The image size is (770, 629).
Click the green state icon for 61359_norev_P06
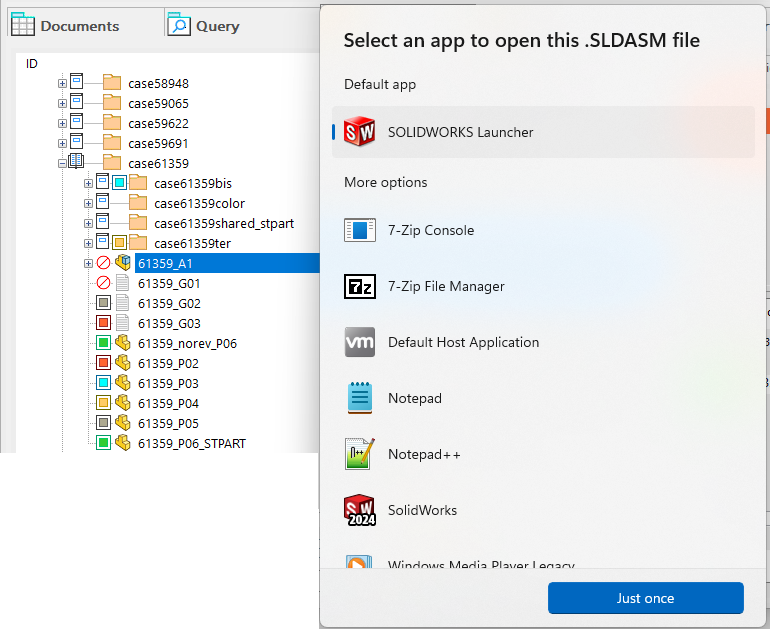[x=103, y=343]
